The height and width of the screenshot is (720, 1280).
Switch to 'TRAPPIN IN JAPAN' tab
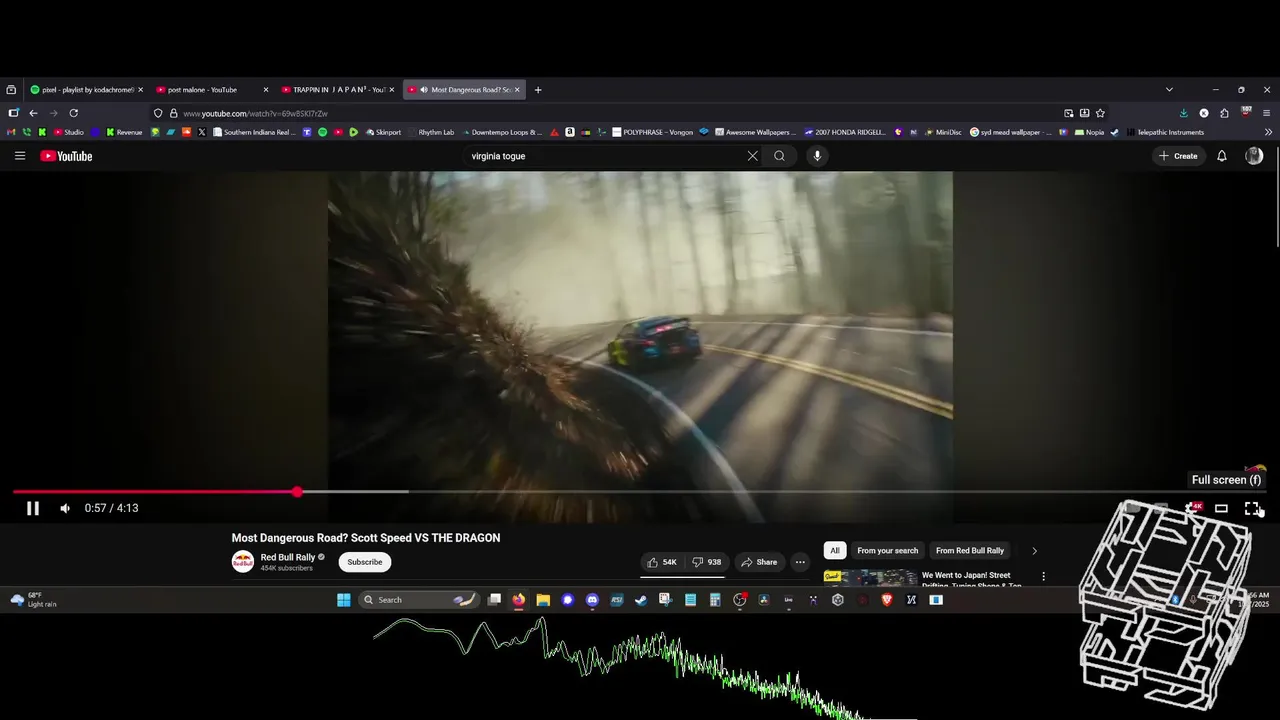[338, 90]
